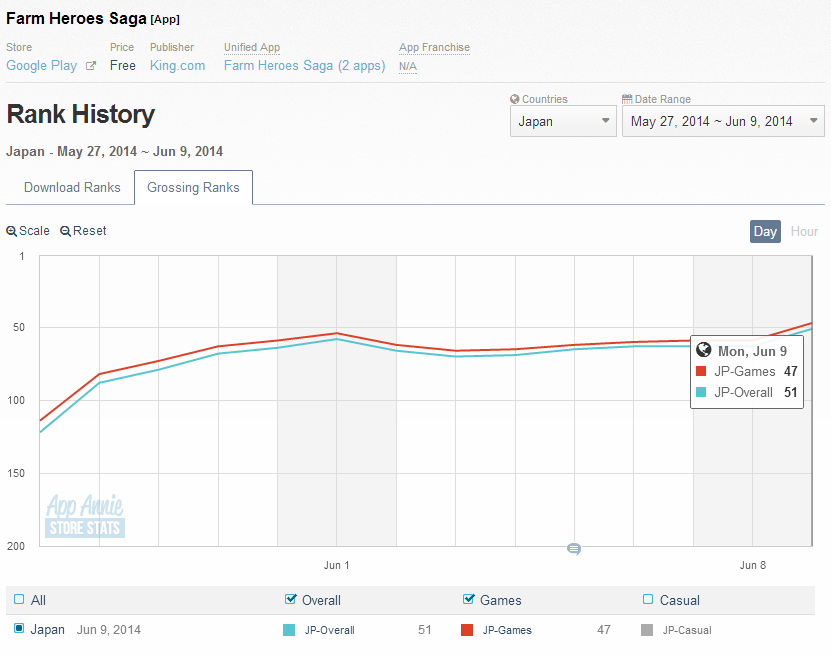831x655 pixels.
Task: Uncheck the Games checkbox
Action: pos(468,599)
